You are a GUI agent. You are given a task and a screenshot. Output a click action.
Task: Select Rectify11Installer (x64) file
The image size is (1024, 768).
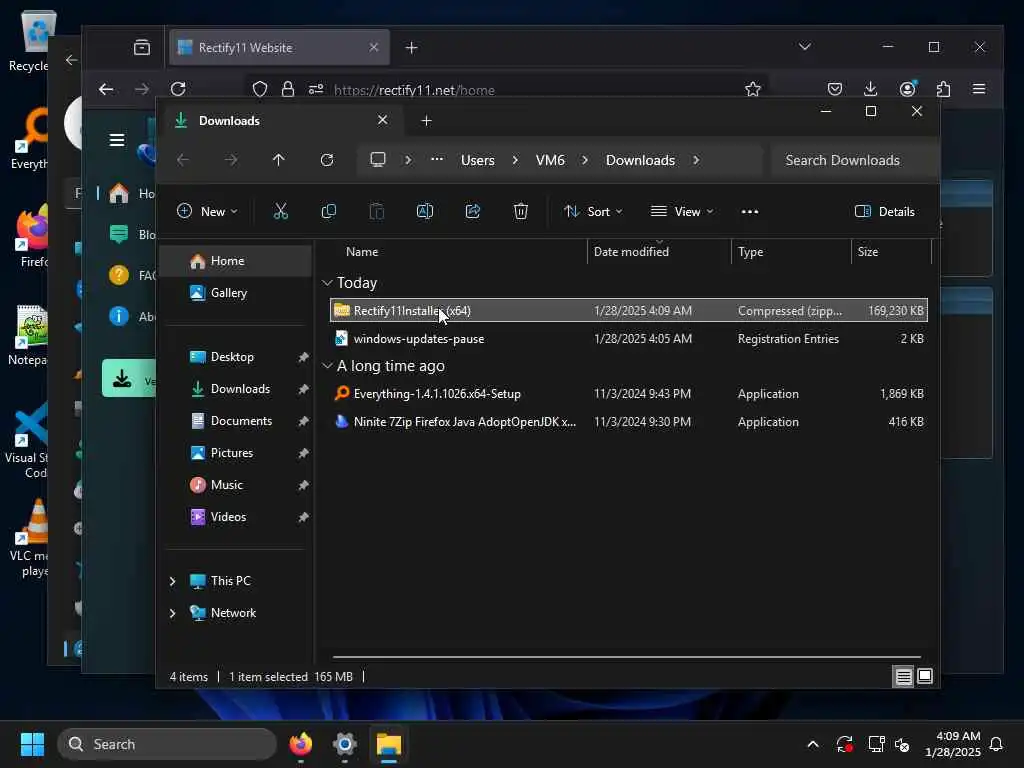[x=629, y=311]
